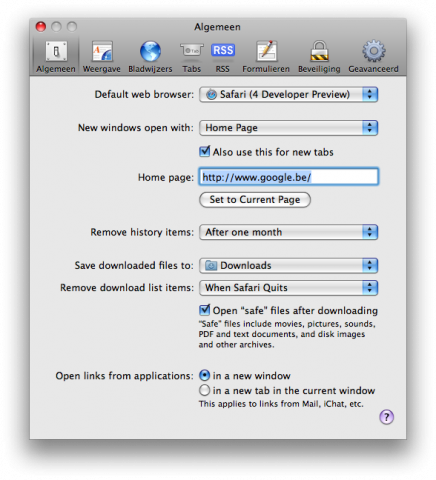Click the Home page URL field
The width and height of the screenshot is (436, 480).
click(x=289, y=177)
